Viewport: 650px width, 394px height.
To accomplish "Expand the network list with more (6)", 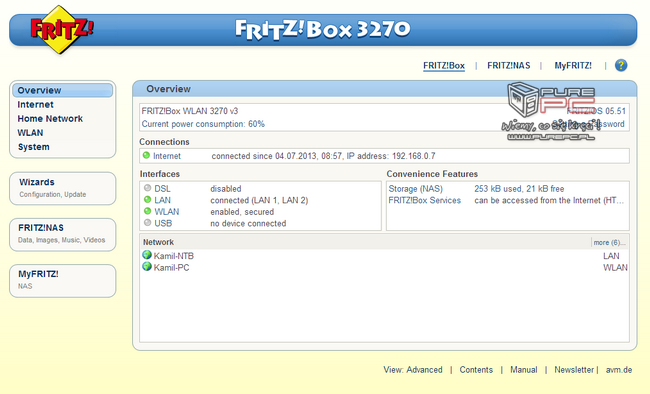I will (x=609, y=242).
